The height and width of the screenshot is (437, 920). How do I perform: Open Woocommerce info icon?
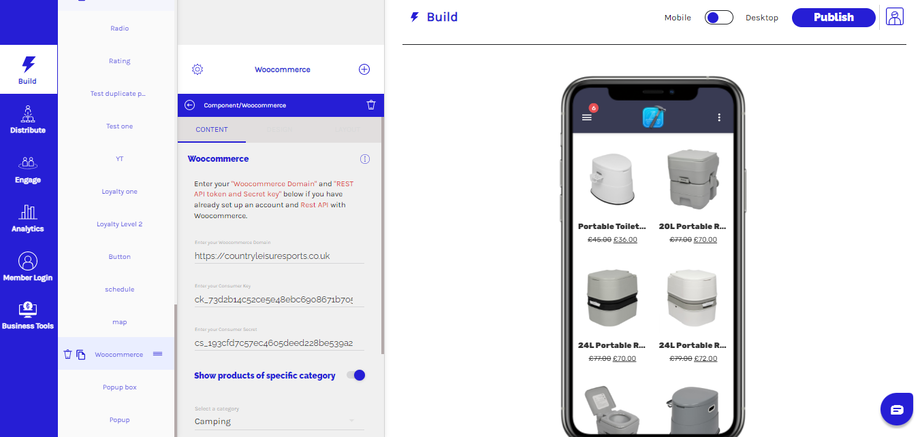click(x=365, y=159)
